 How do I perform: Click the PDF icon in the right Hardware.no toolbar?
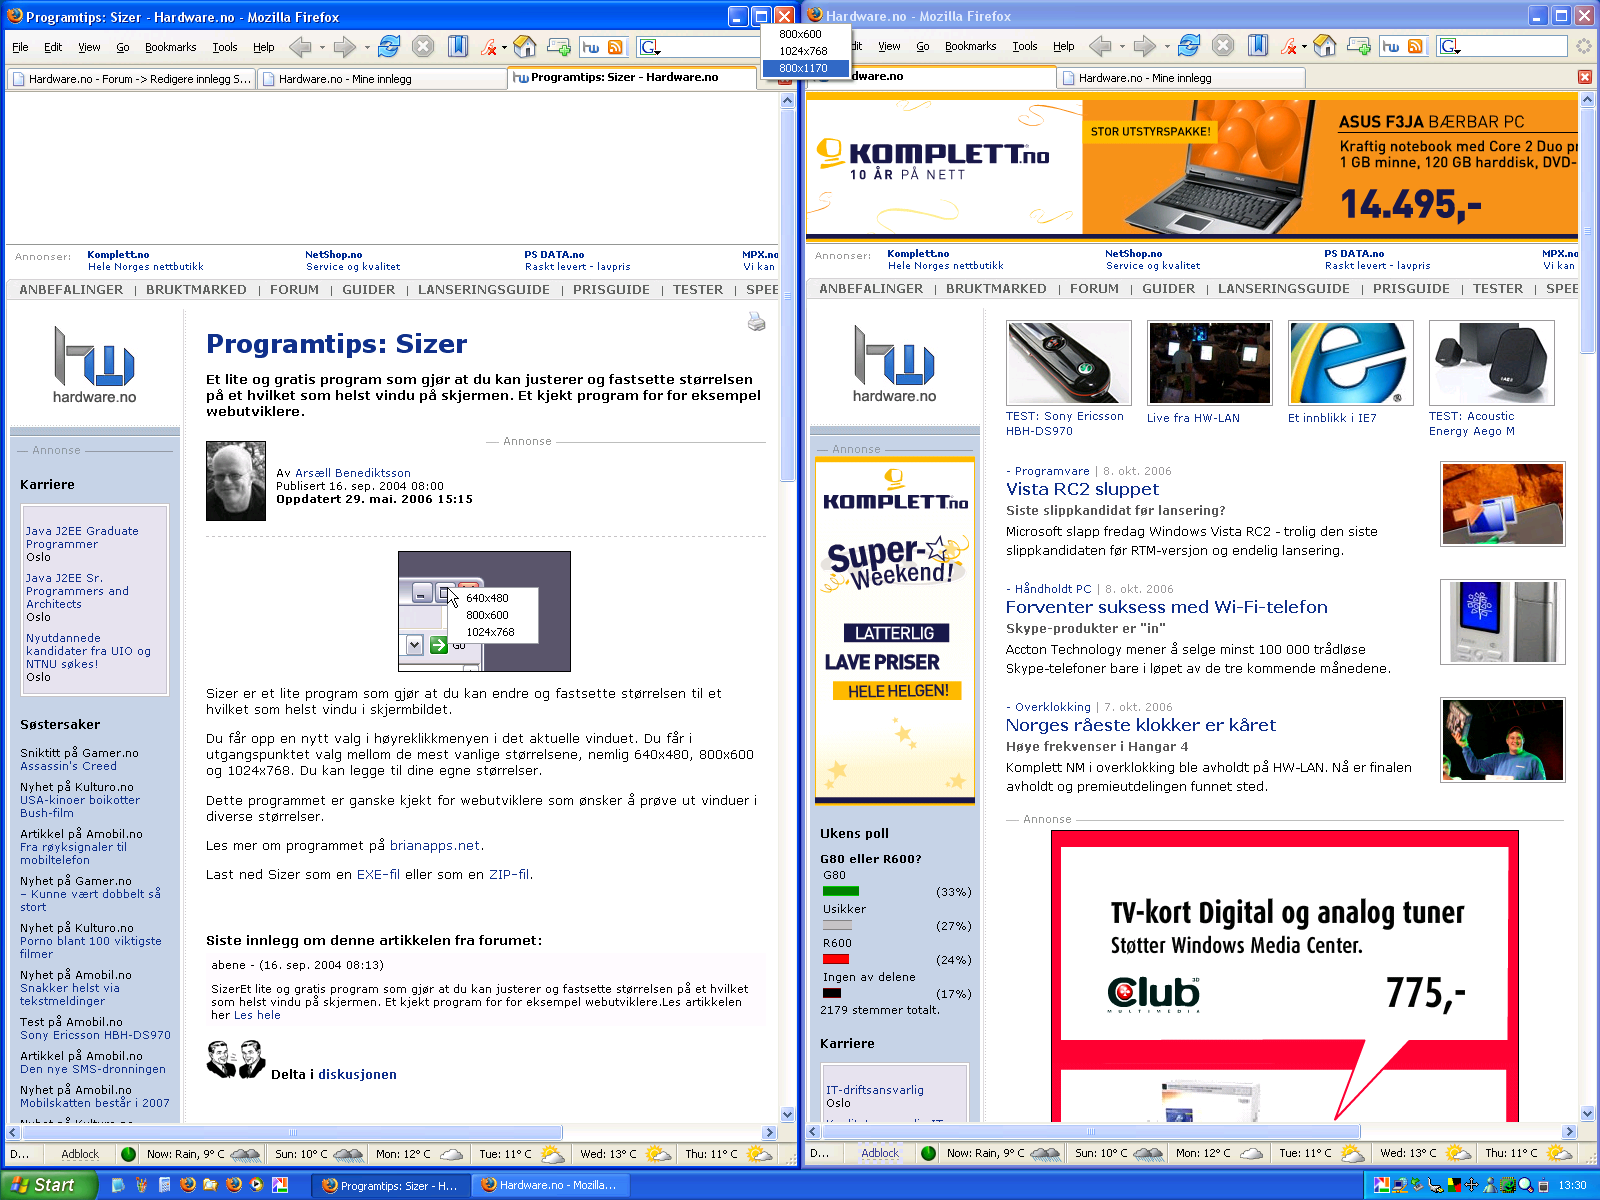1288,45
